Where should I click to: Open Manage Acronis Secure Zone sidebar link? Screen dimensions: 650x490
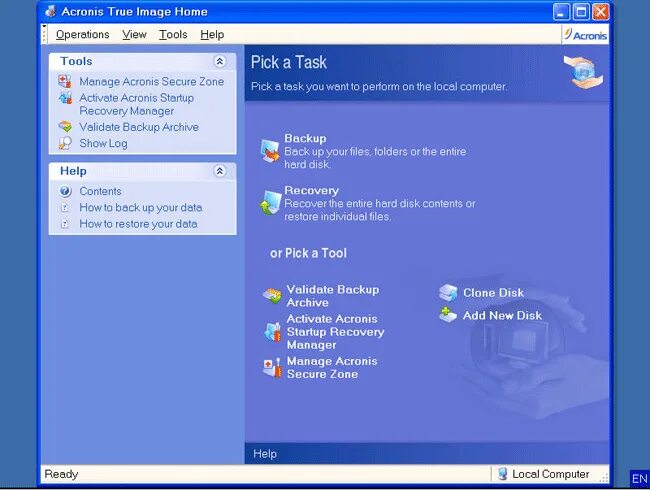(152, 82)
